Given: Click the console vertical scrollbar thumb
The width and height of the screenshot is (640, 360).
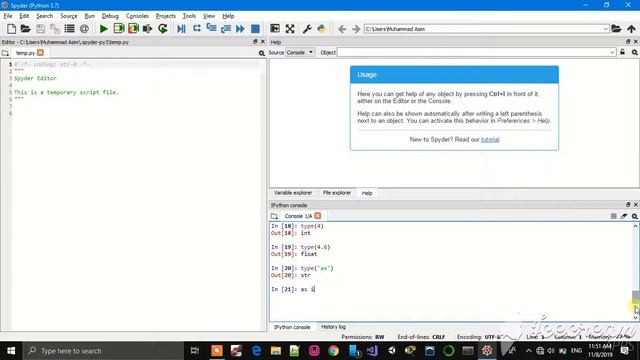Looking at the screenshot, I should click(x=636, y=298).
